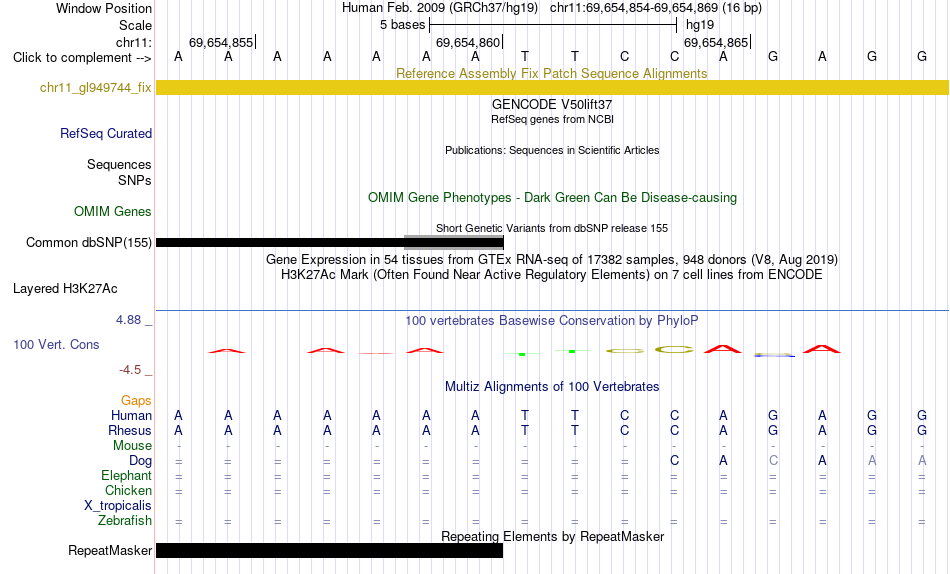
Task: Open the Layered H3K27Ac track label
Action: 65,289
